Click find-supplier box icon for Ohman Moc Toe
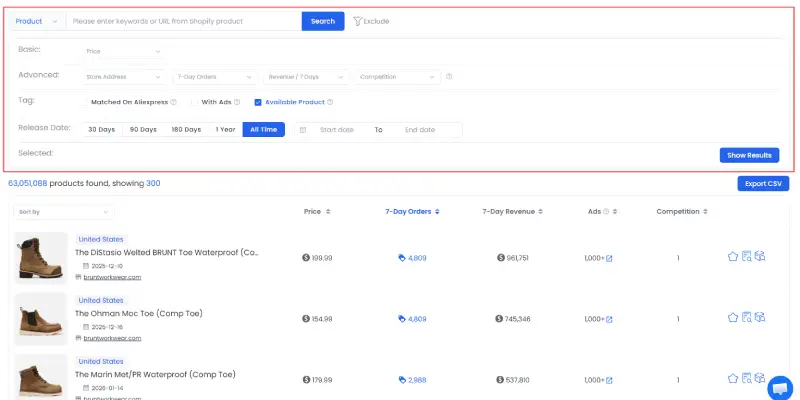This screenshot has height=400, width=800. click(760, 317)
